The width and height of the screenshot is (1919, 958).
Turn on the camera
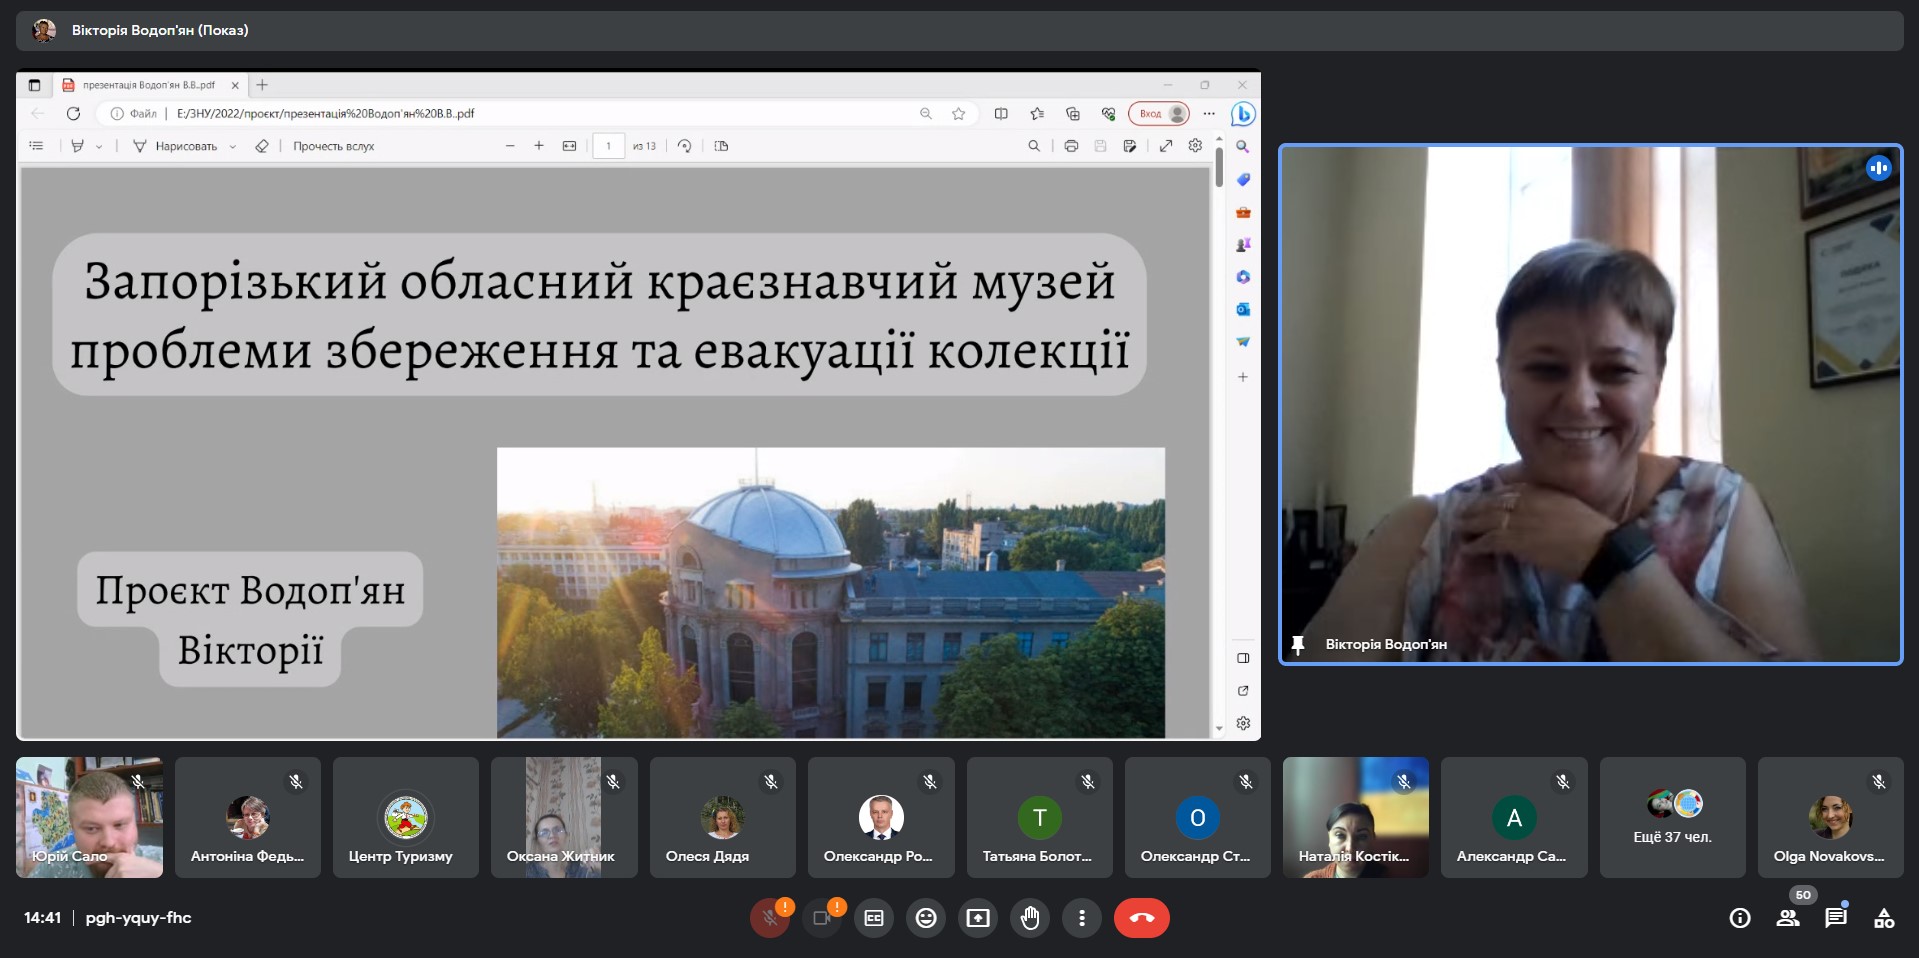pyautogui.click(x=822, y=918)
